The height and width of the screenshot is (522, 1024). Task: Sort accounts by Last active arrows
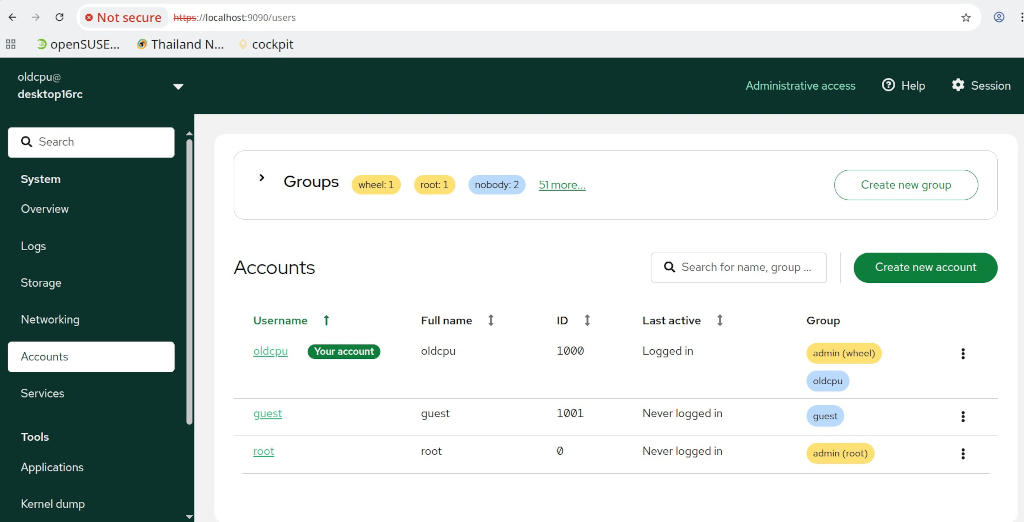coord(719,320)
